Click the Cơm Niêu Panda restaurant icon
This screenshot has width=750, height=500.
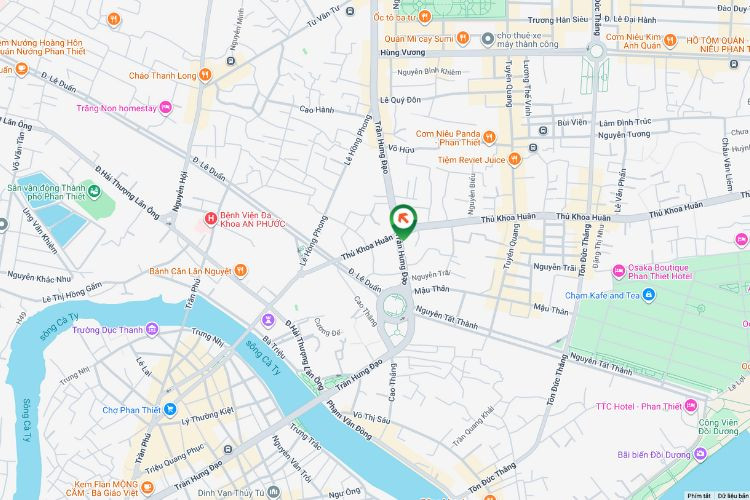[489, 138]
